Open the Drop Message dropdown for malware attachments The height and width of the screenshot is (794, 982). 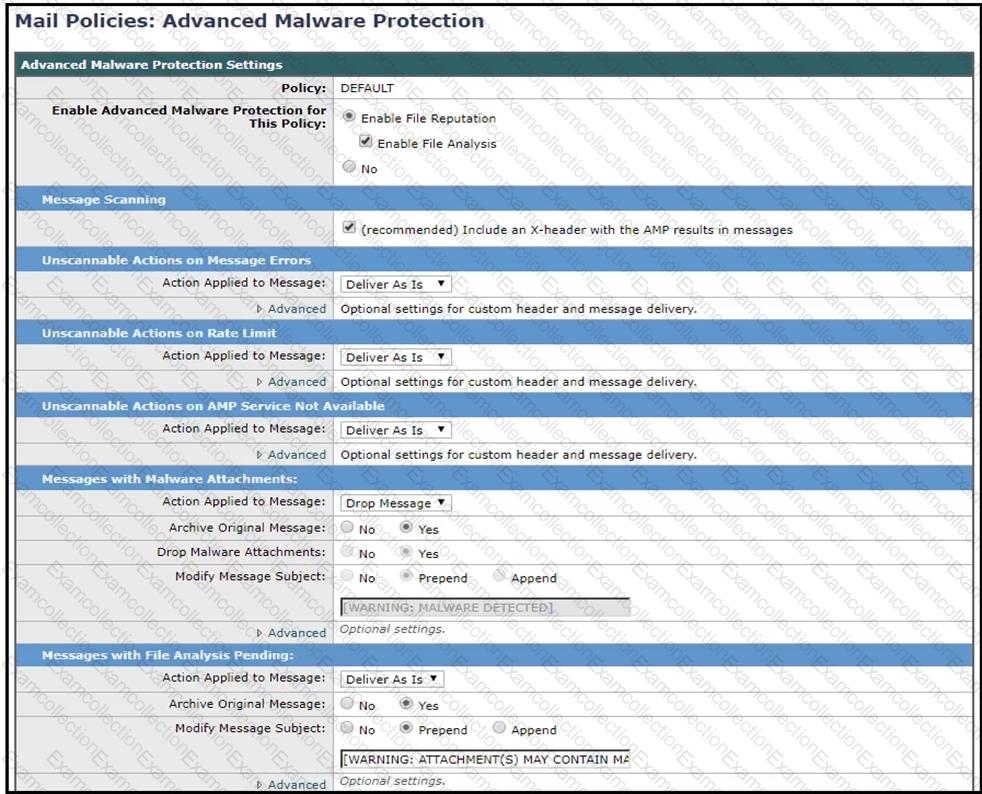396,503
